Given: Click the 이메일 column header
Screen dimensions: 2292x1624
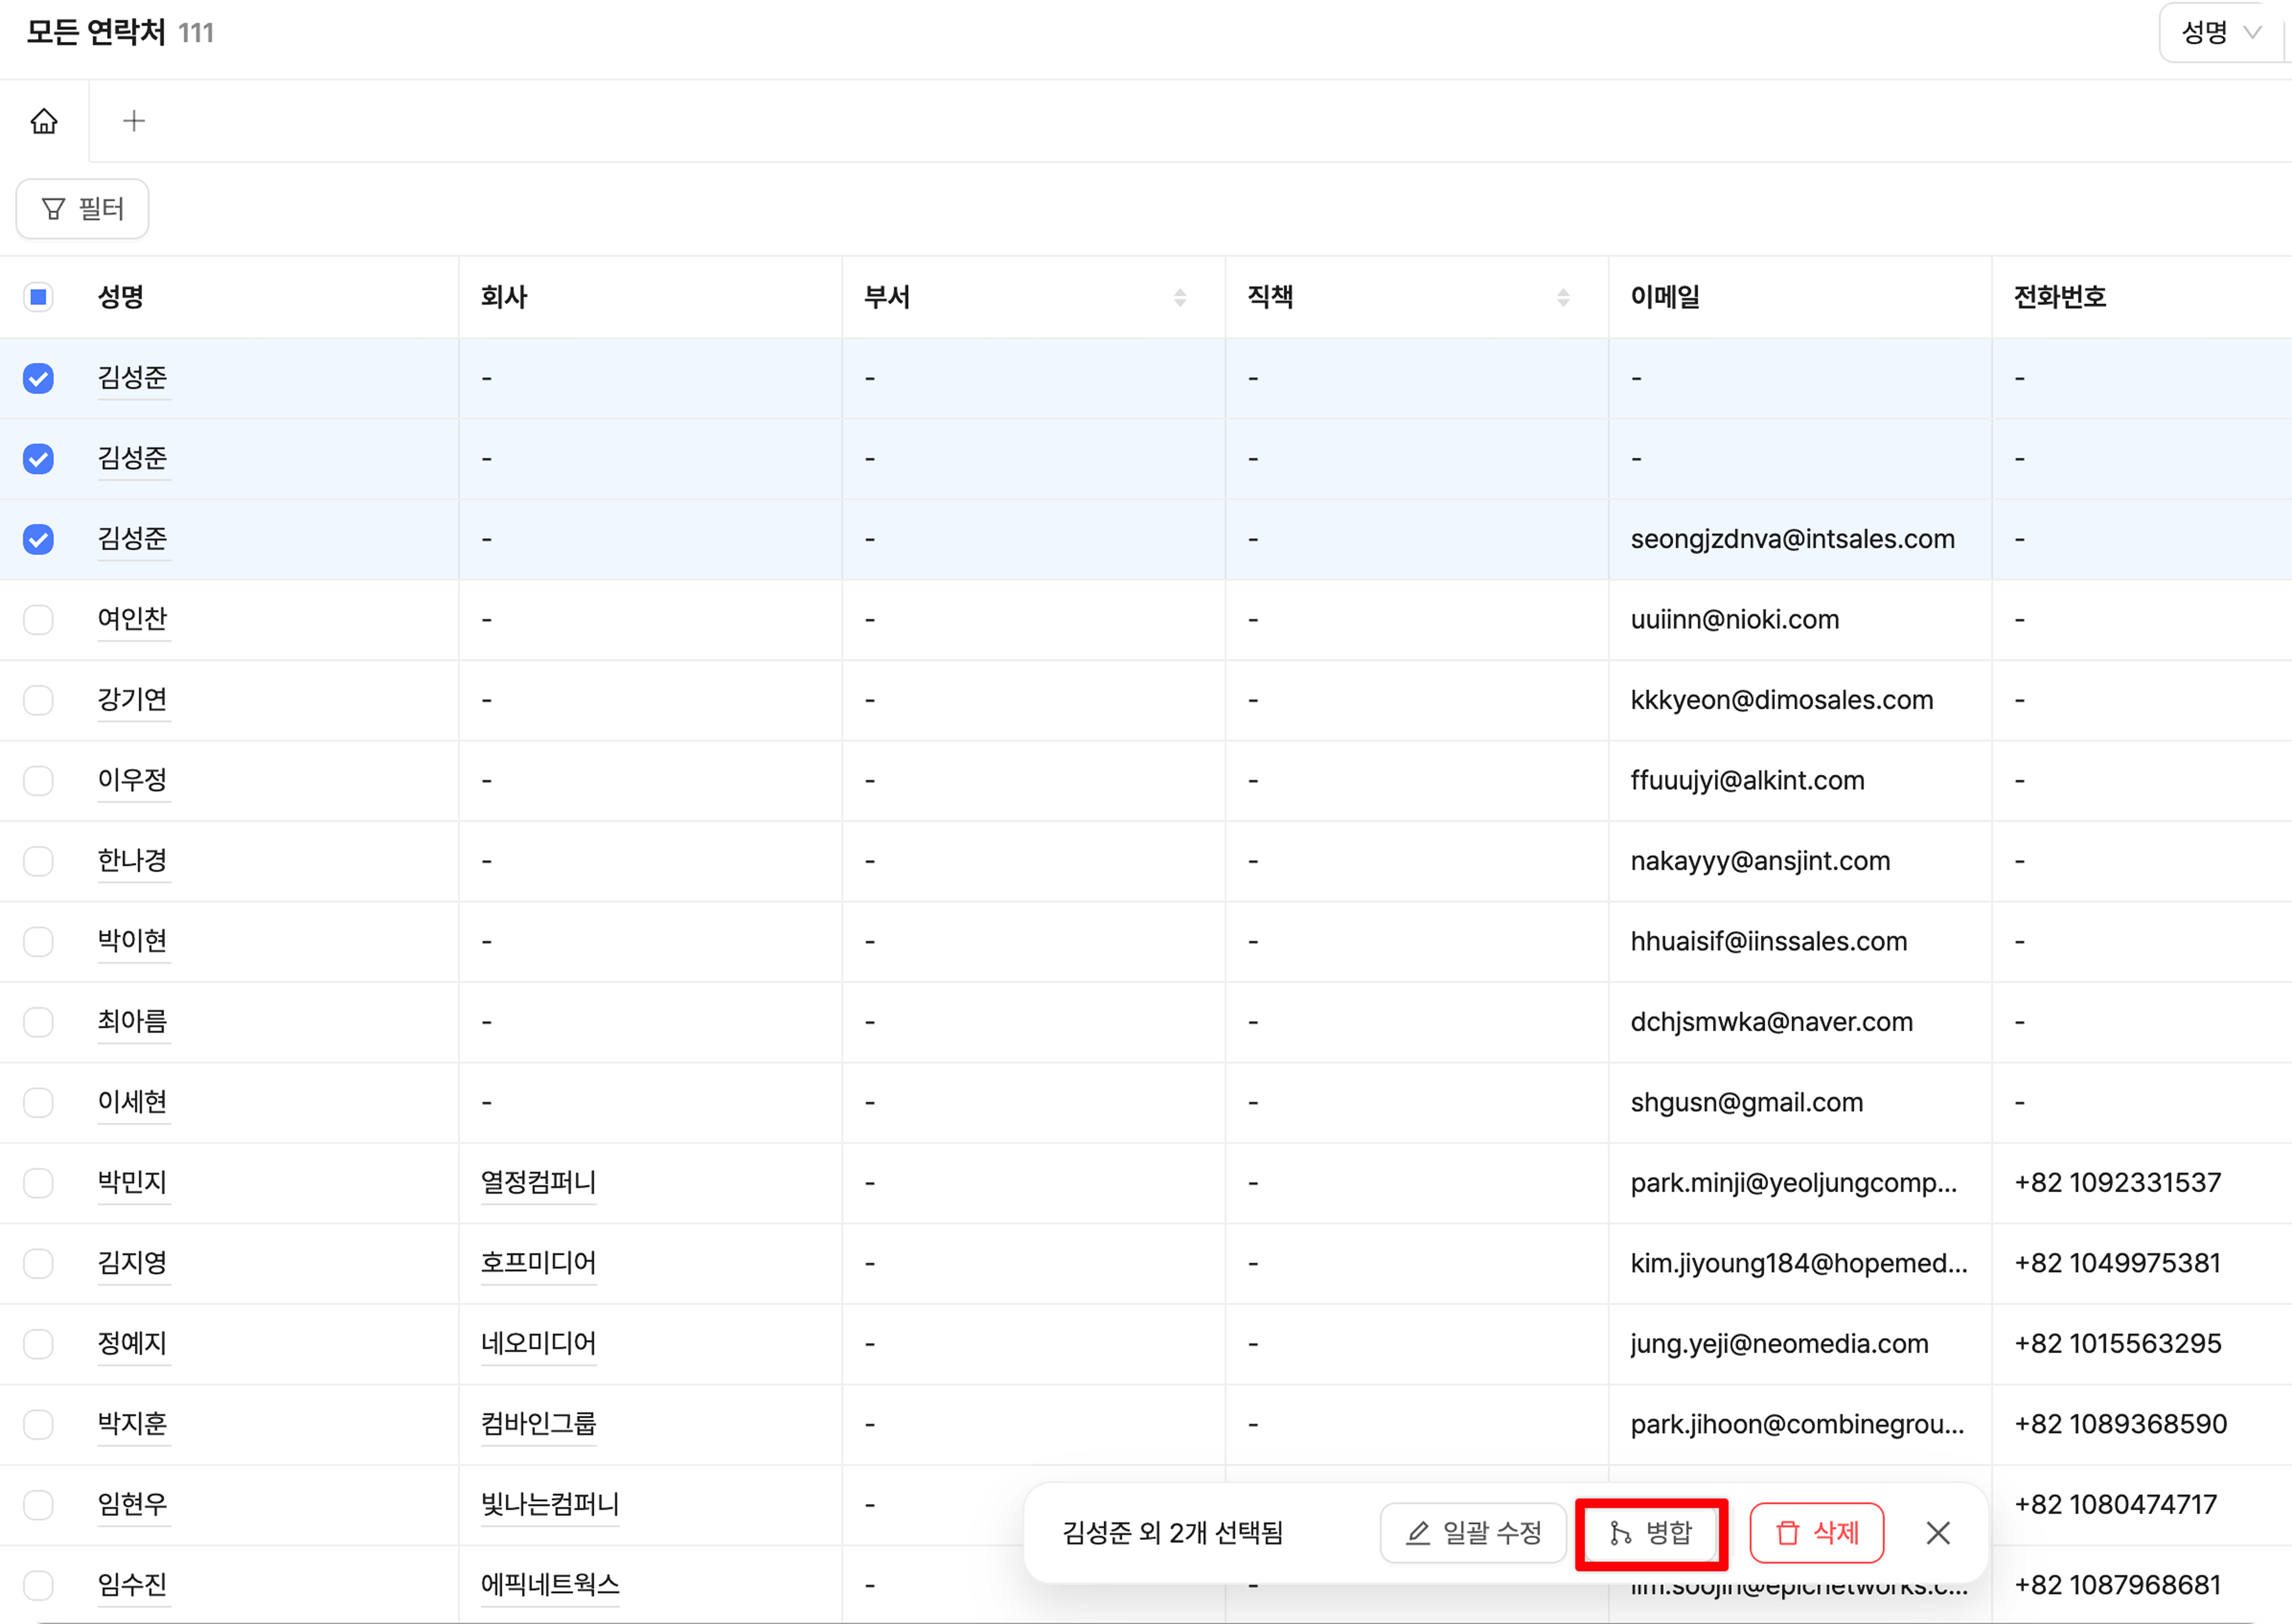Looking at the screenshot, I should [1665, 297].
